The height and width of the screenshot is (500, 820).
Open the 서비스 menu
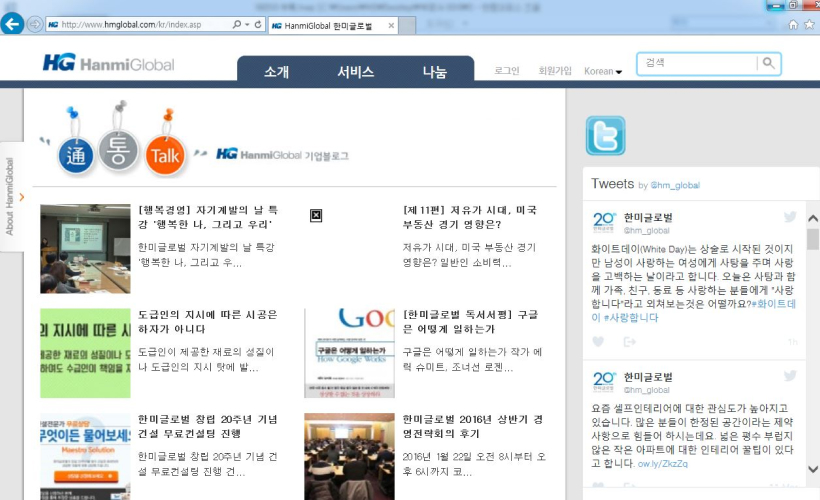click(x=356, y=72)
